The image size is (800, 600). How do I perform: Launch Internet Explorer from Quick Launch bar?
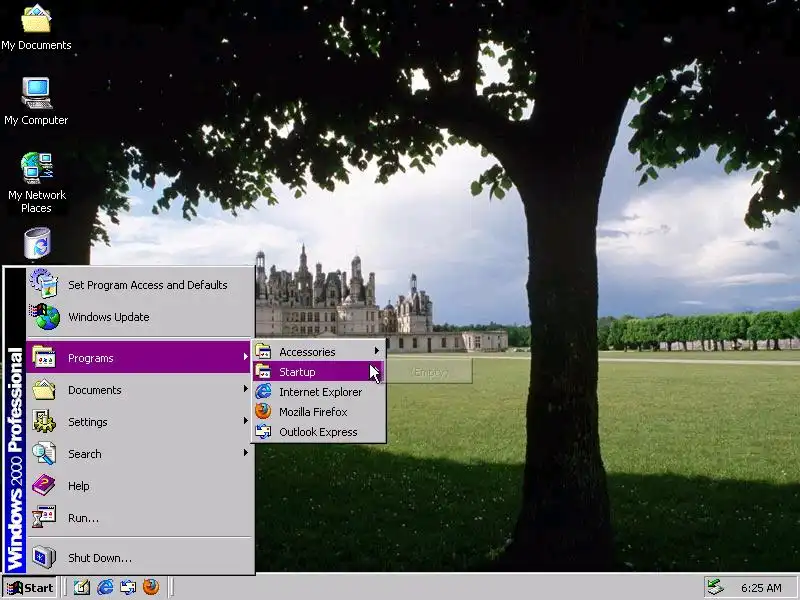point(105,587)
